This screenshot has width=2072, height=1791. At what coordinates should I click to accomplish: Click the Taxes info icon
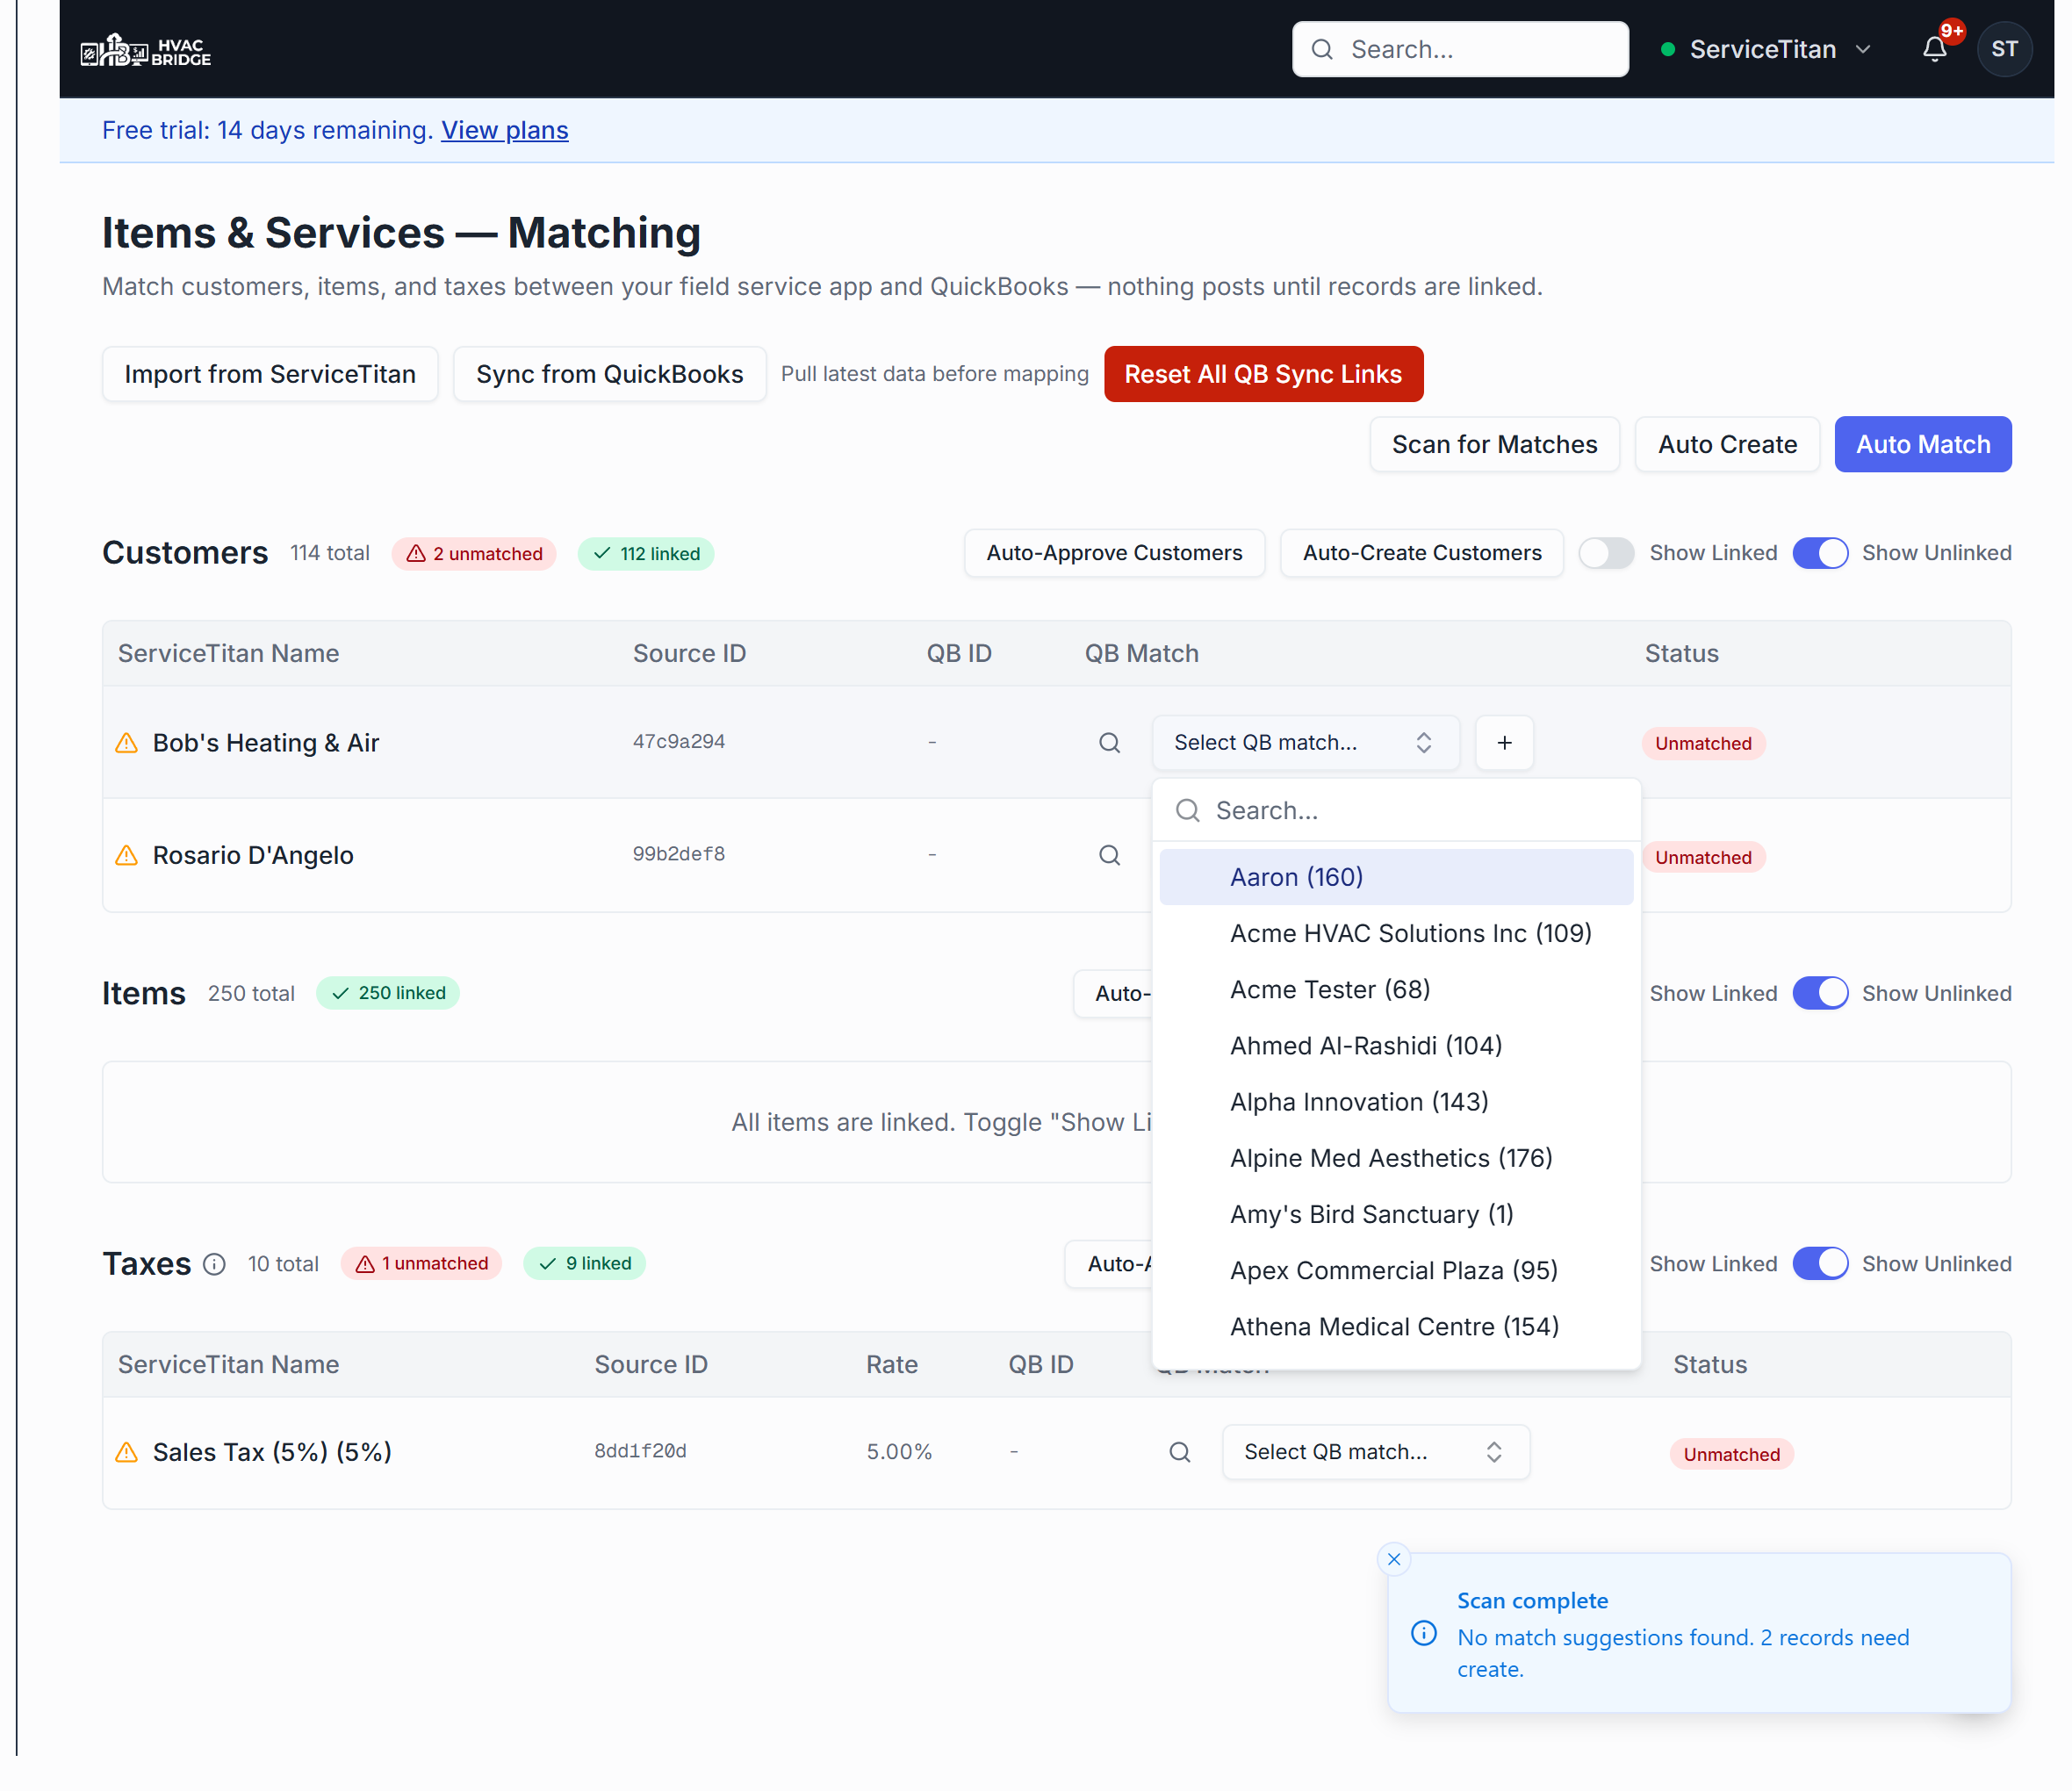coord(214,1265)
